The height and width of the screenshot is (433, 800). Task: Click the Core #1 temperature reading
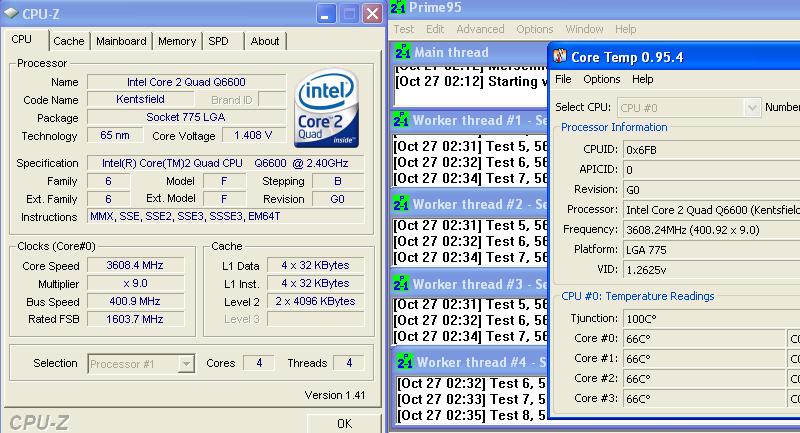704,359
